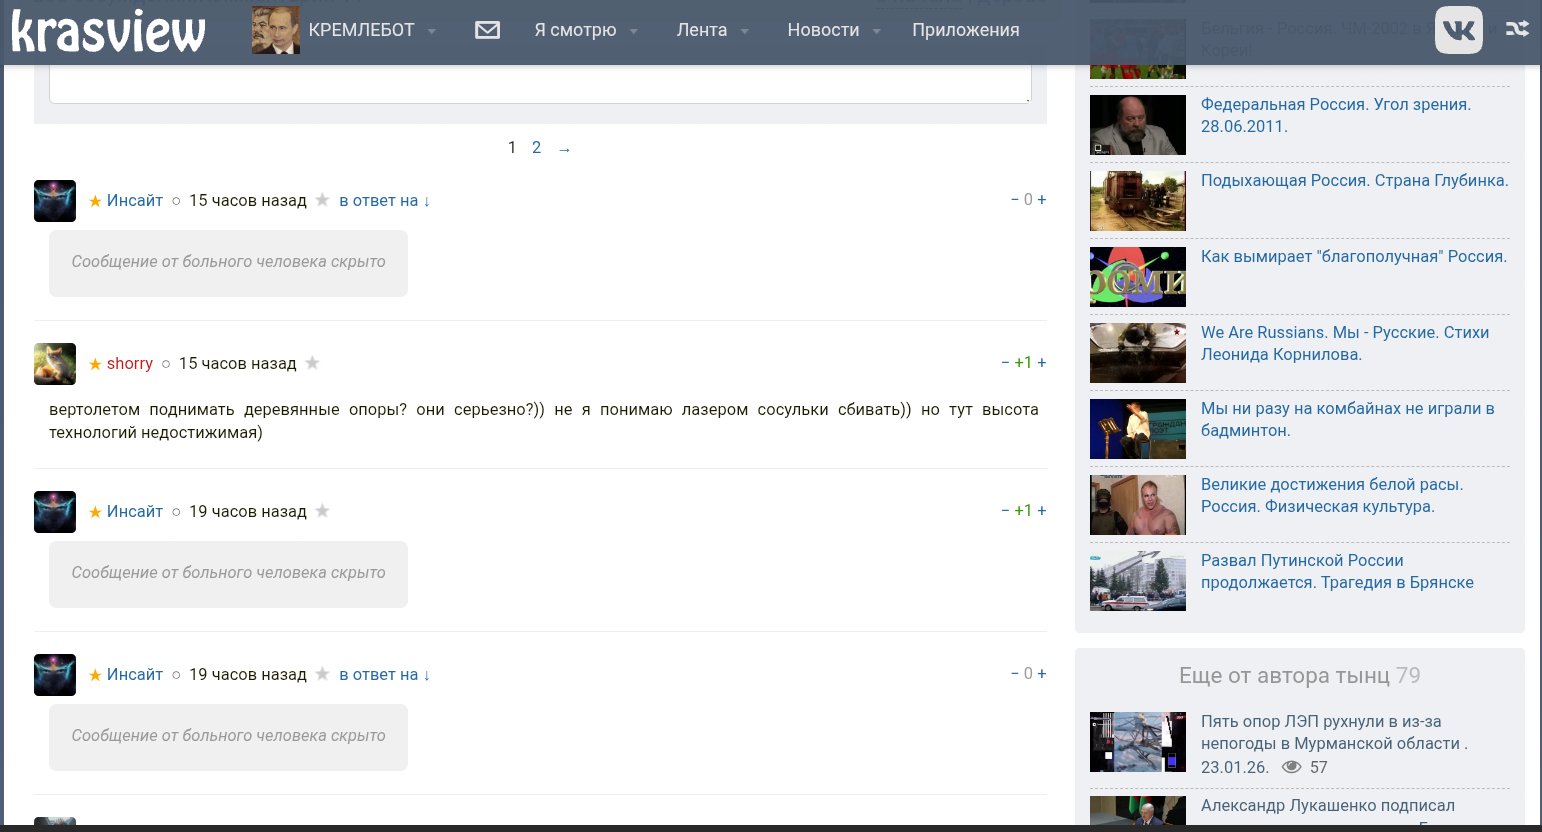Go to comments page 2
Image resolution: width=1542 pixels, height=832 pixels.
536,148
